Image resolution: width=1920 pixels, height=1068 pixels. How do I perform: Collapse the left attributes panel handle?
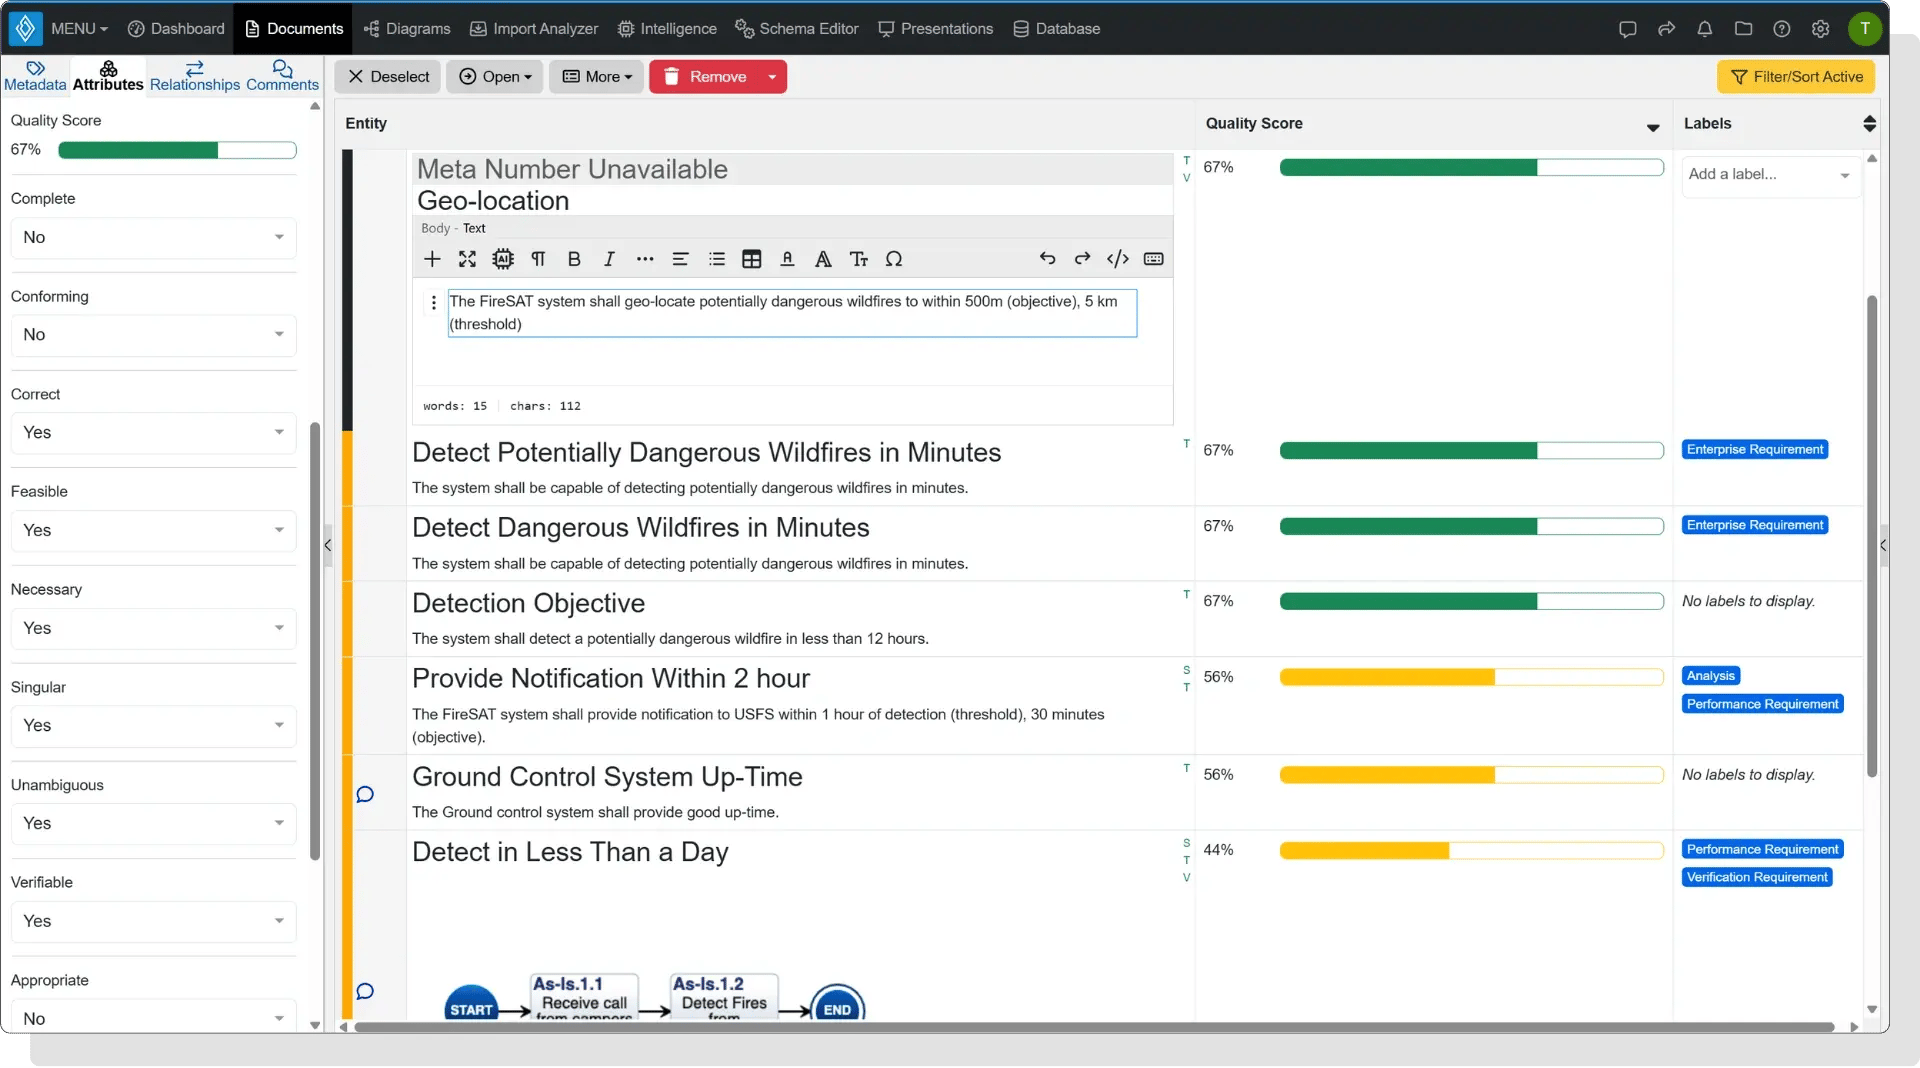[328, 546]
